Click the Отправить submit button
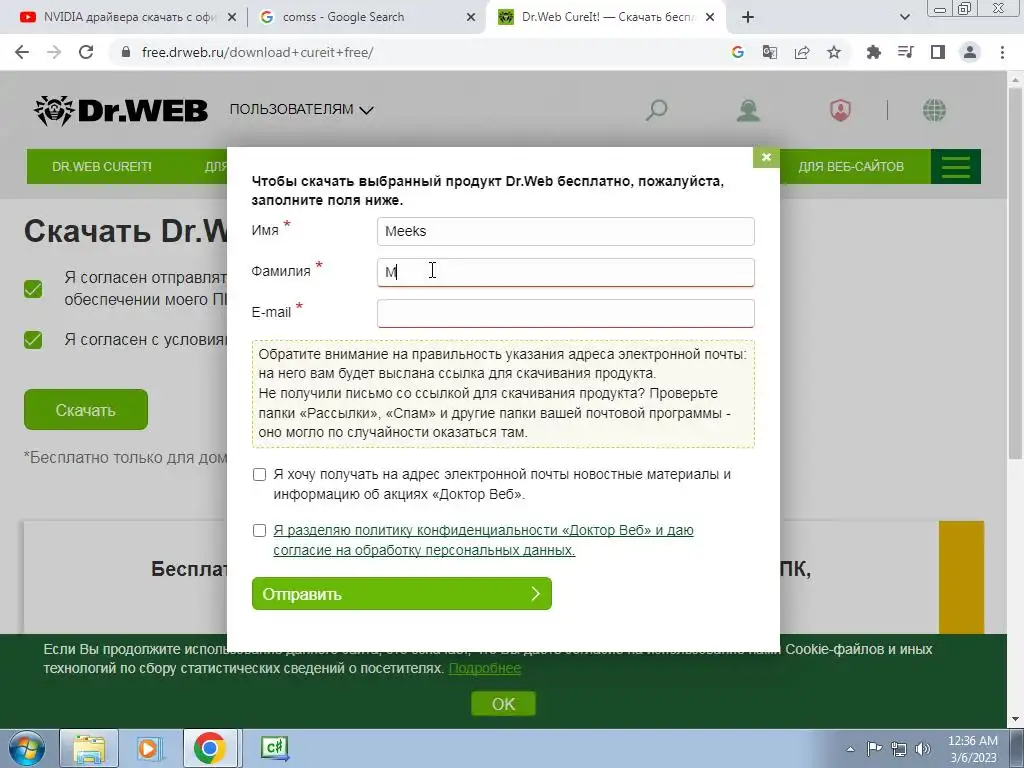Viewport: 1024px width, 768px height. click(x=402, y=594)
